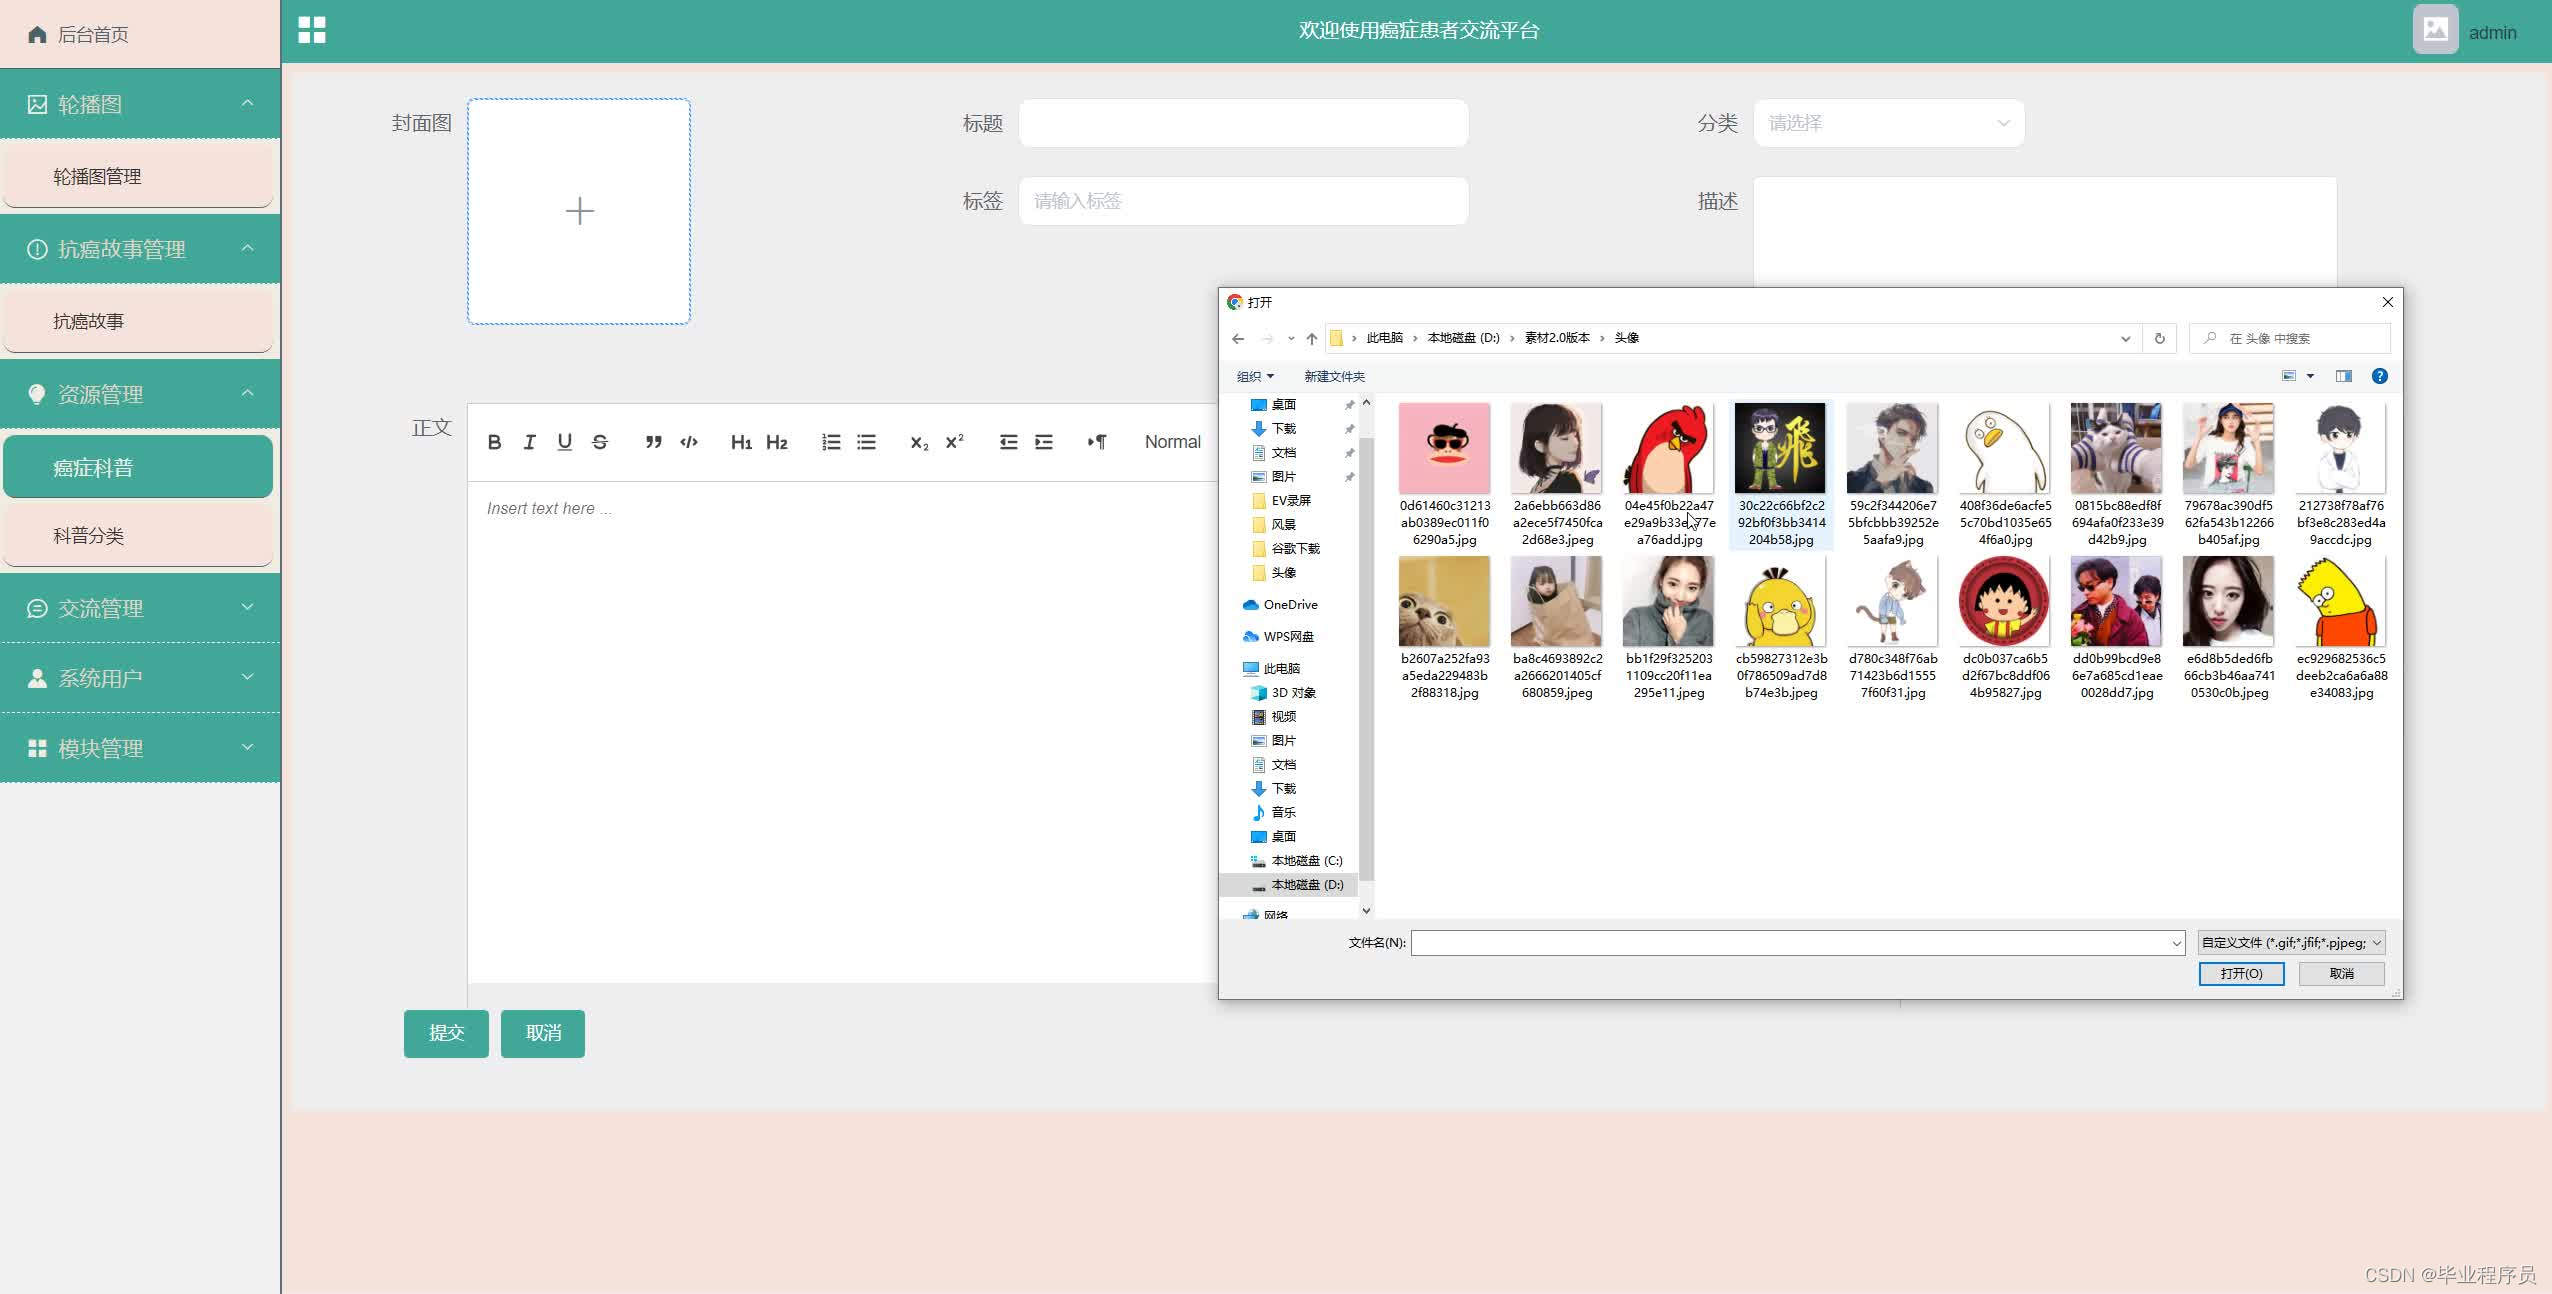Screen dimensions: 2552x1294
Task: Toggle the 交流管理 sidebar section
Action: (139, 609)
